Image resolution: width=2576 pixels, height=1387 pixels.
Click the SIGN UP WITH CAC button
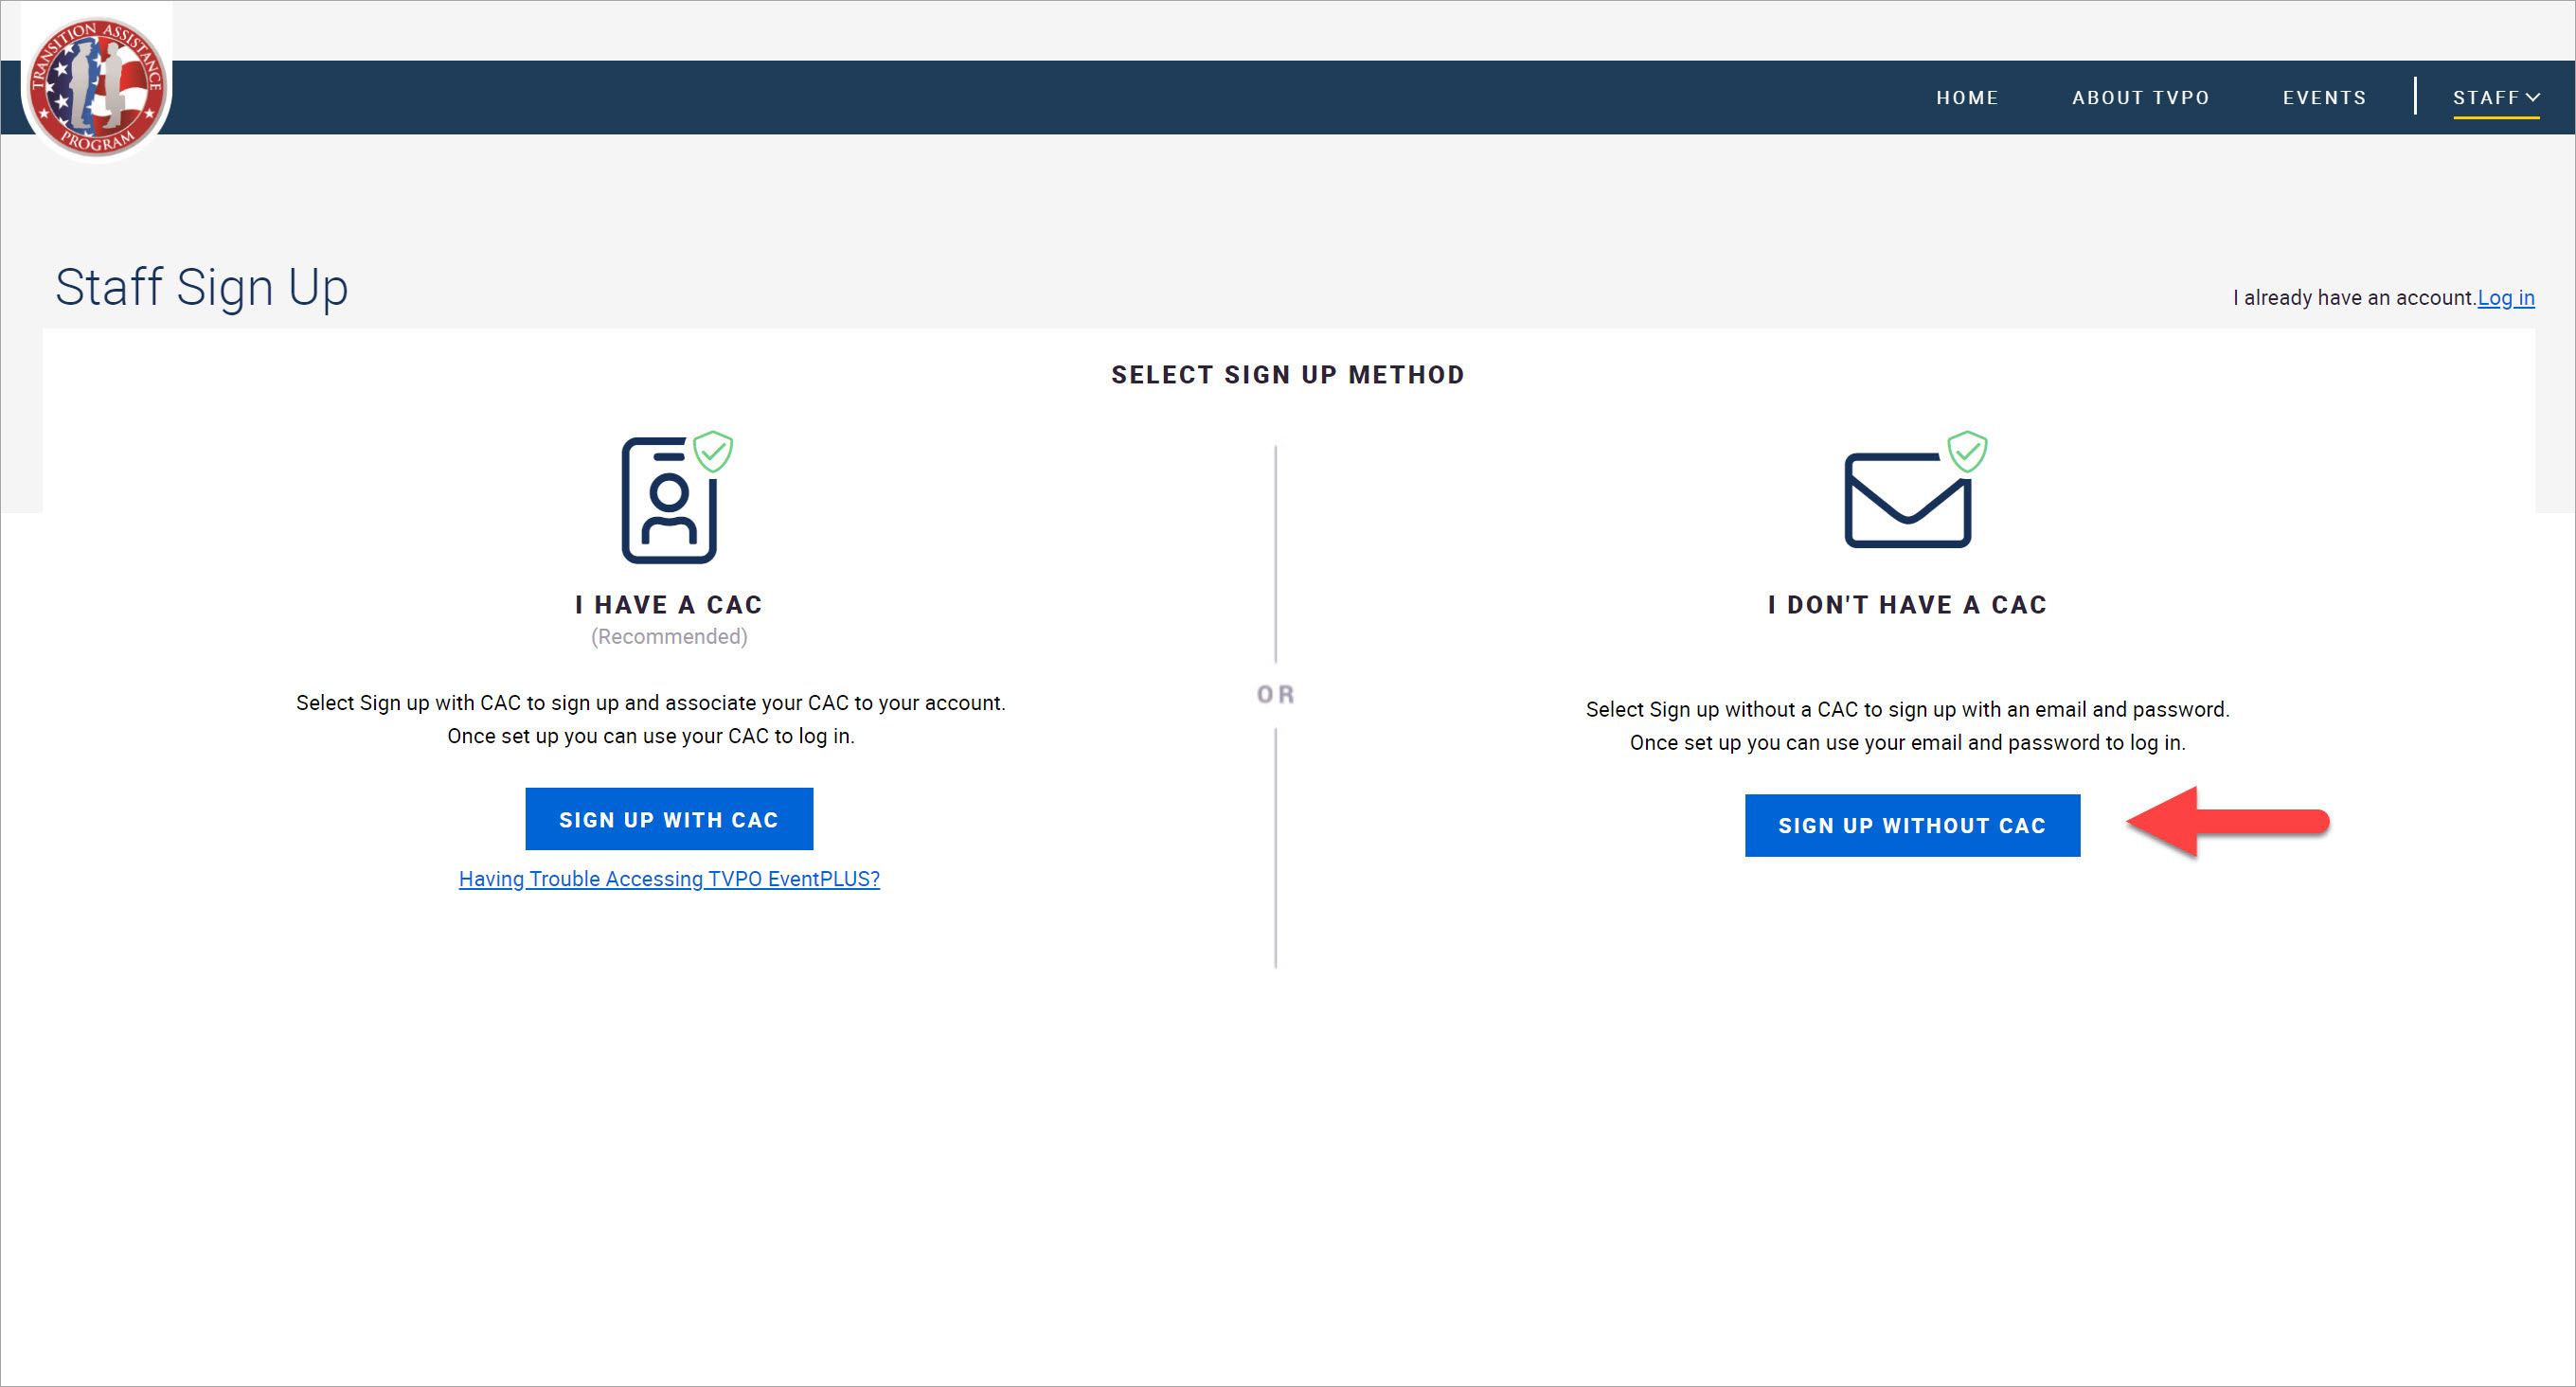(x=669, y=819)
